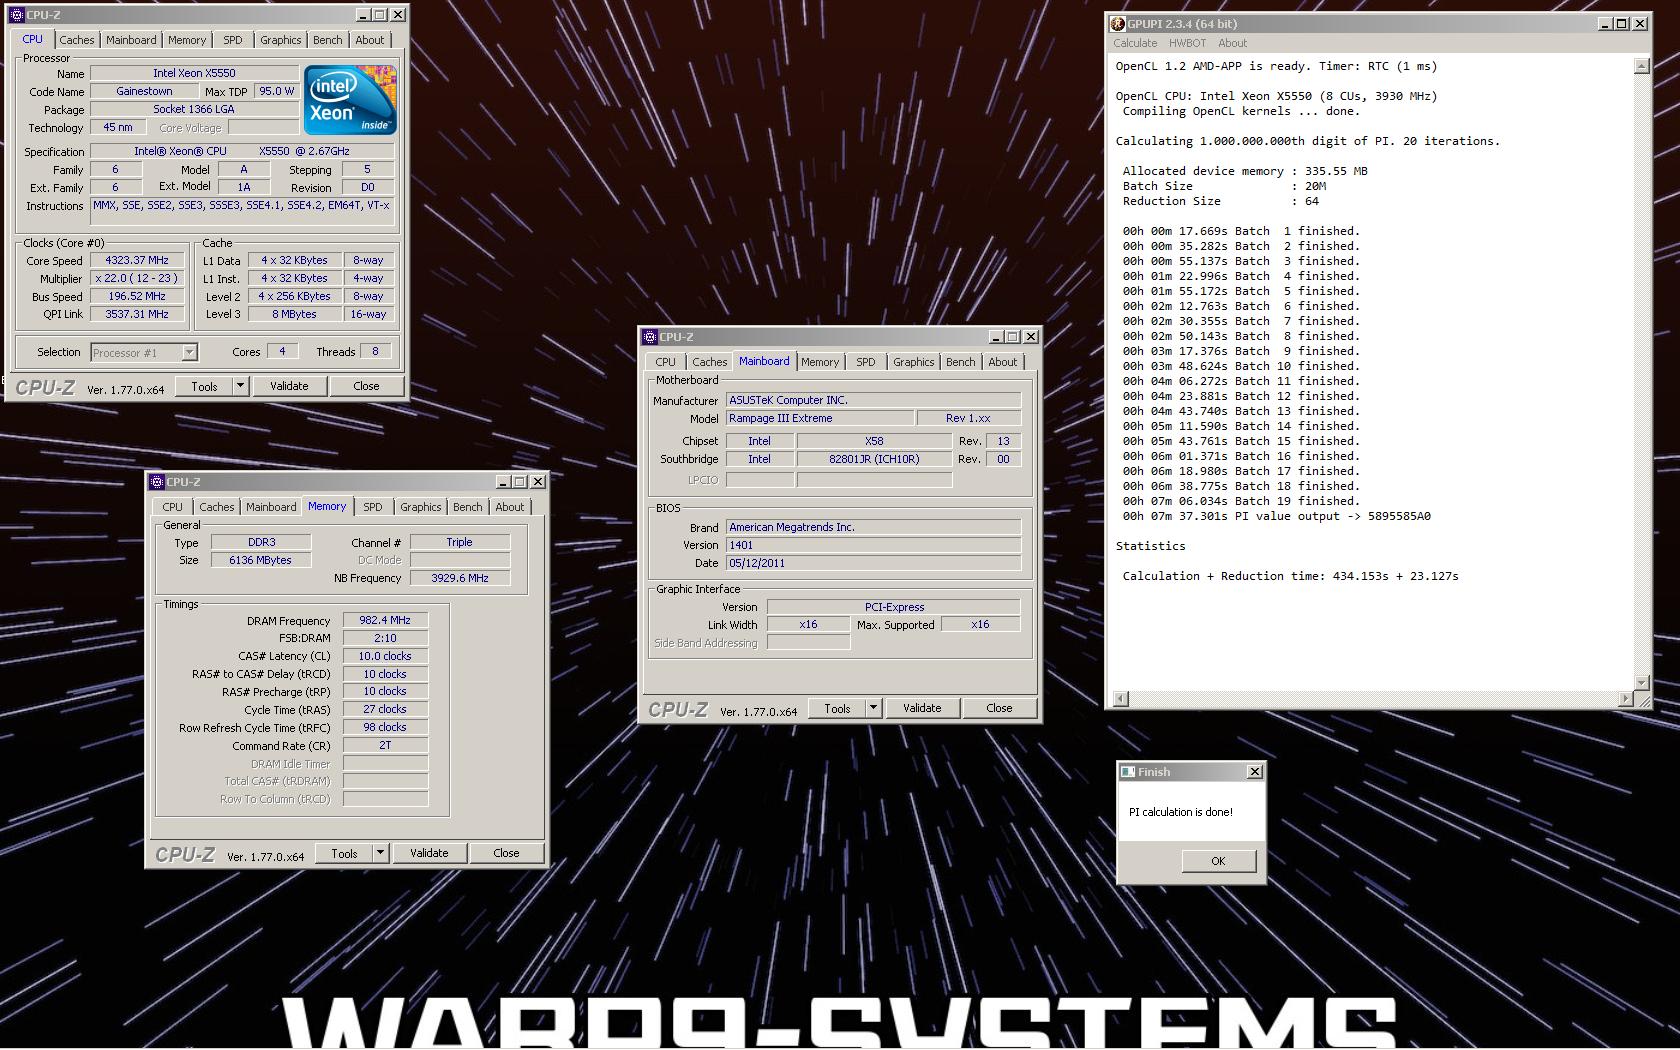Click Close button in Memory window

click(x=506, y=853)
